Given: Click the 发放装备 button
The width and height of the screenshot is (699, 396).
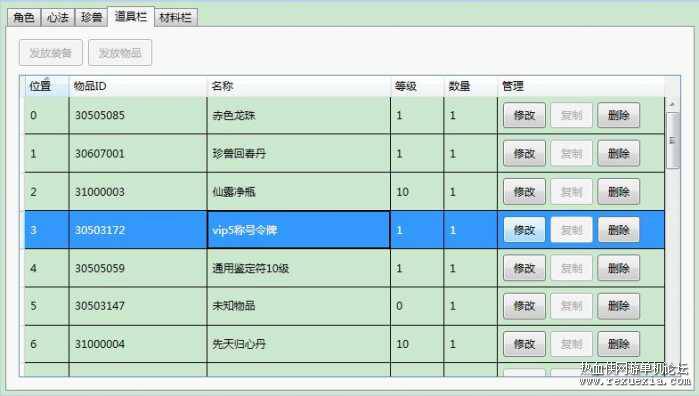Looking at the screenshot, I should tap(51, 53).
